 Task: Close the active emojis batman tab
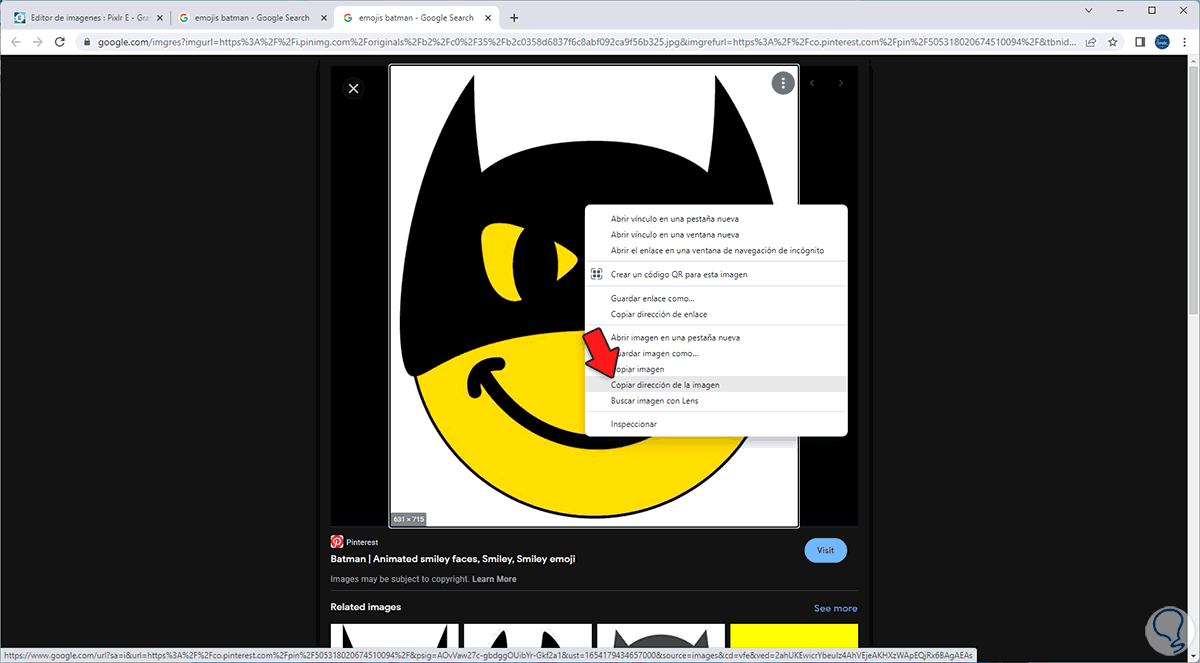488,18
